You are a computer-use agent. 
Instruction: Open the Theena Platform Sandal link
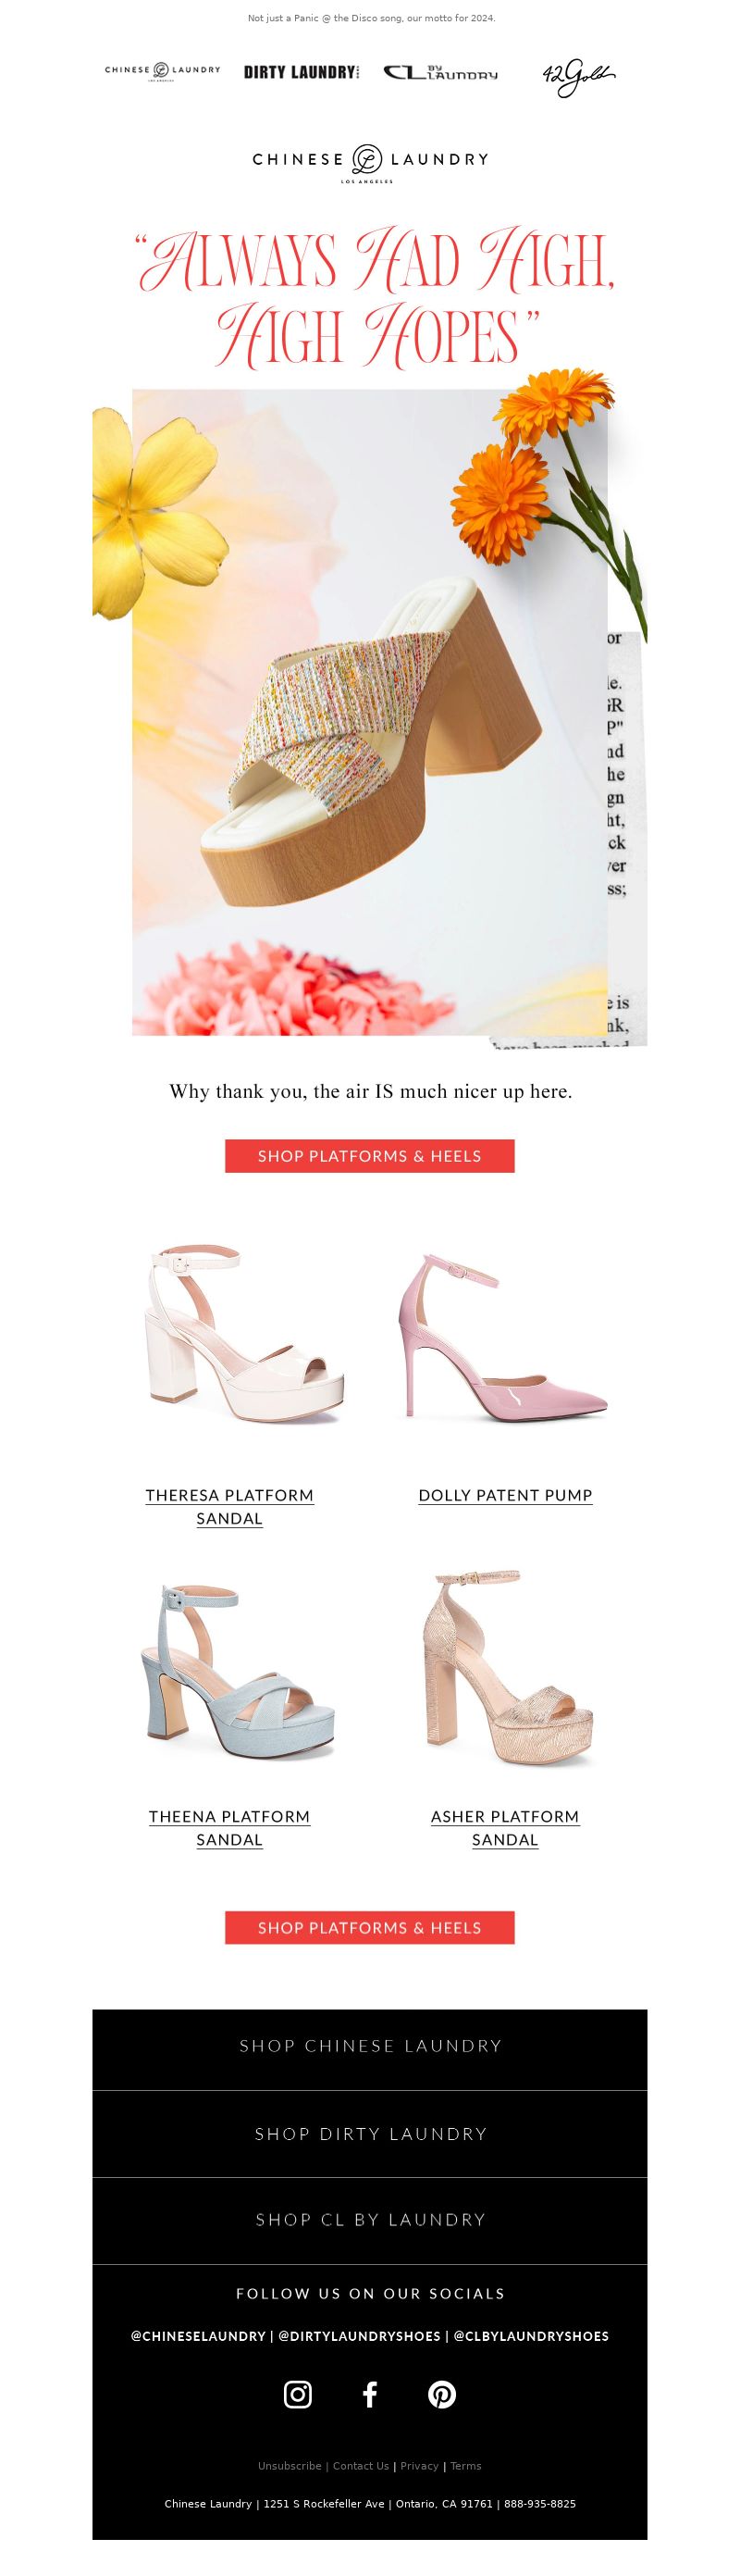(x=230, y=1827)
